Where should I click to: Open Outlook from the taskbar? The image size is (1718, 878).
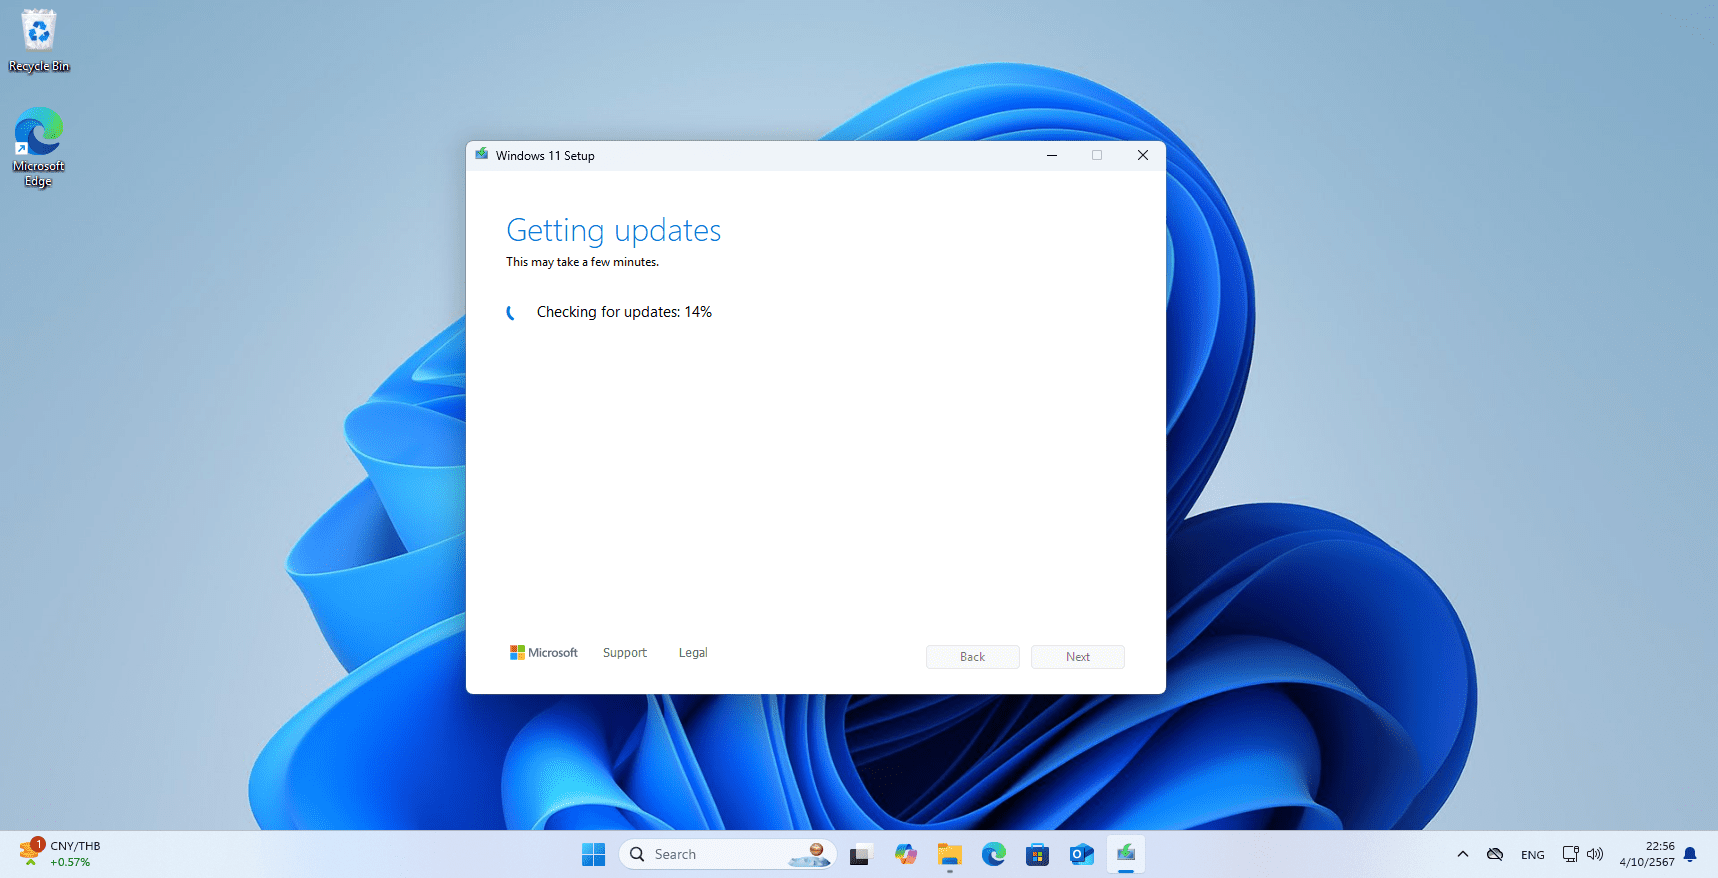pos(1082,854)
